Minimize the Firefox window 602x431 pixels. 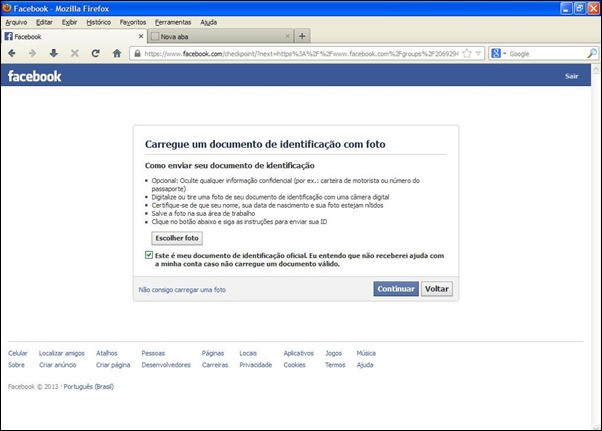pyautogui.click(x=566, y=8)
